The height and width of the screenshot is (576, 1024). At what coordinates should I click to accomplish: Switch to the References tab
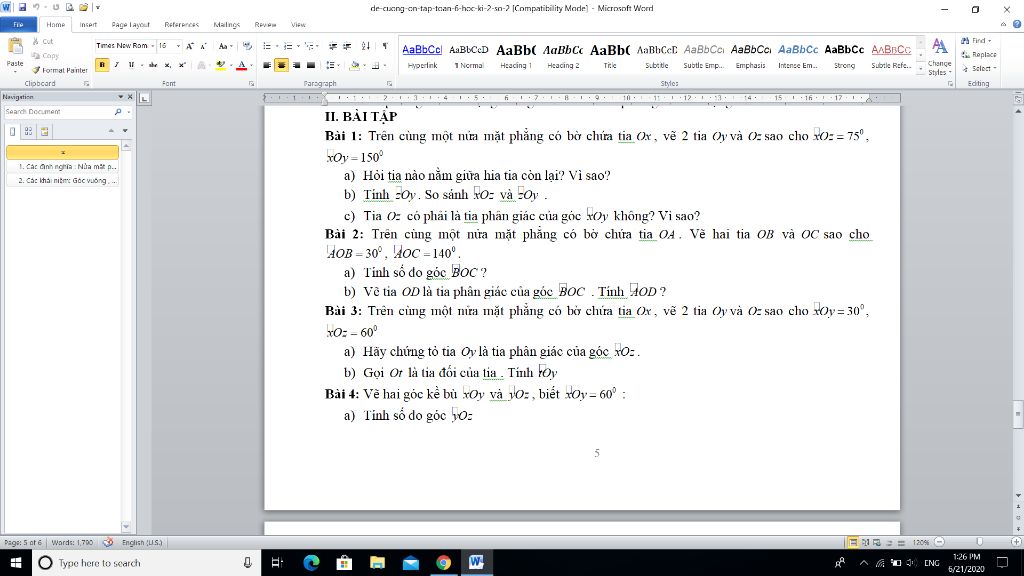point(182,25)
